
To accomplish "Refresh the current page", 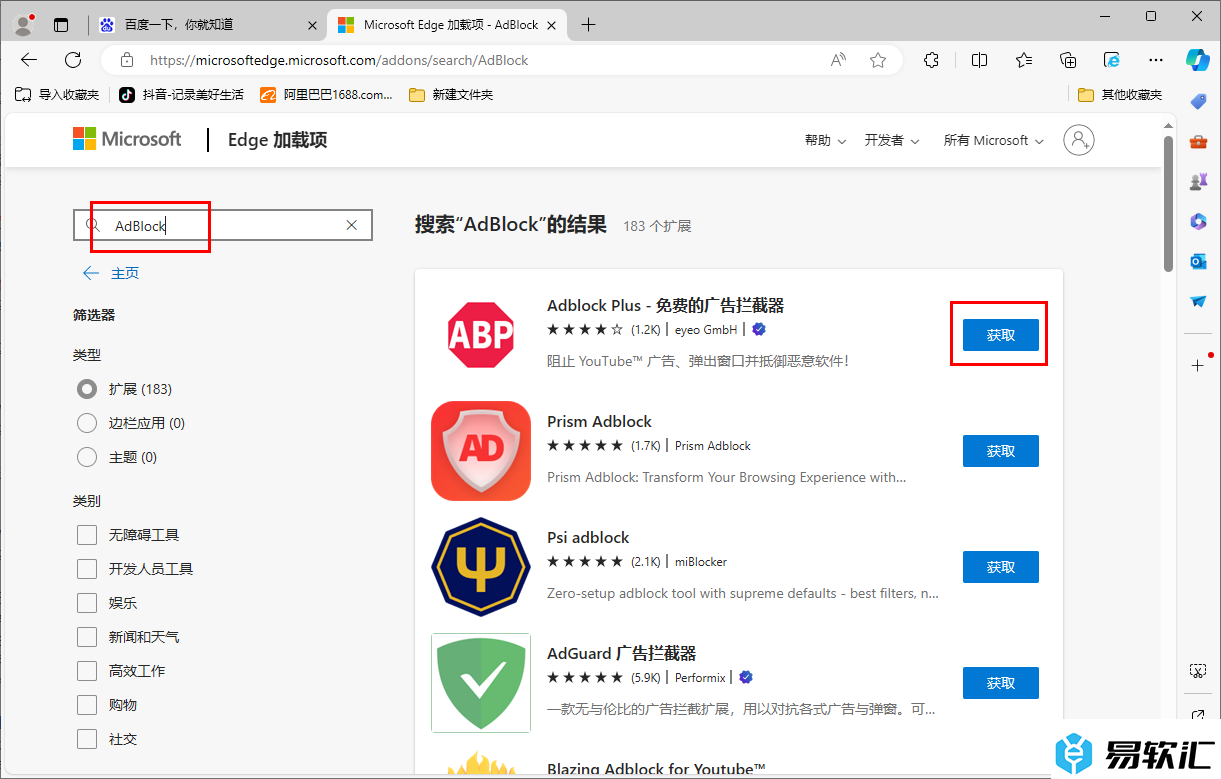I will (73, 60).
